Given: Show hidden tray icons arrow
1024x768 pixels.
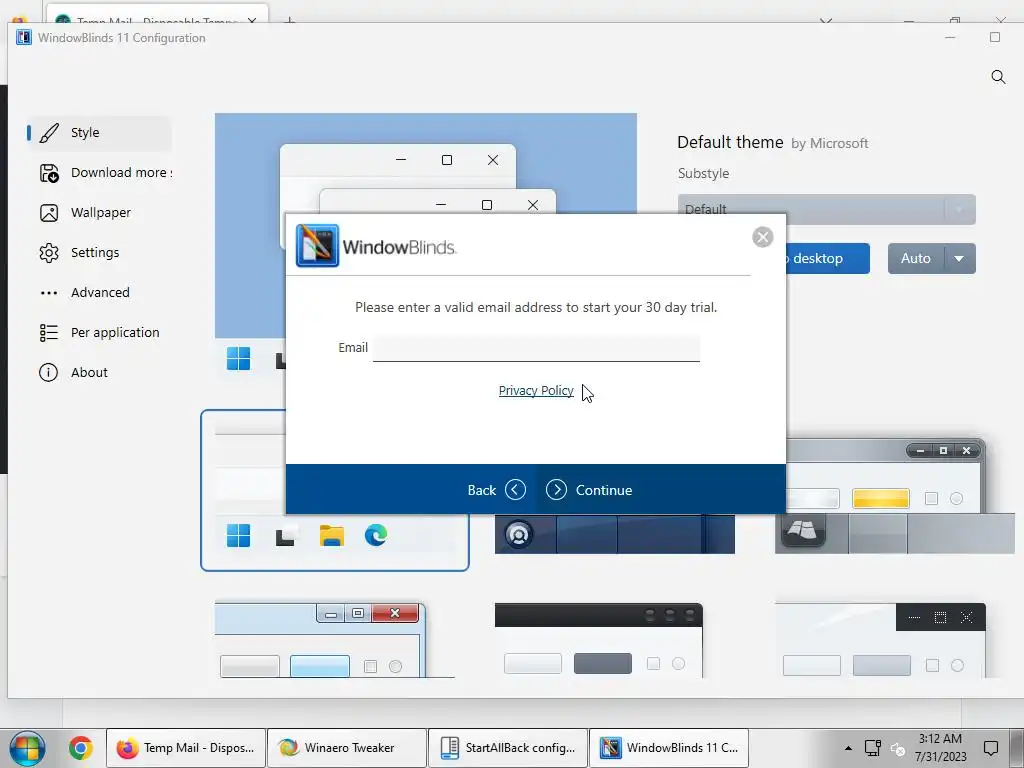Looking at the screenshot, I should (848, 748).
